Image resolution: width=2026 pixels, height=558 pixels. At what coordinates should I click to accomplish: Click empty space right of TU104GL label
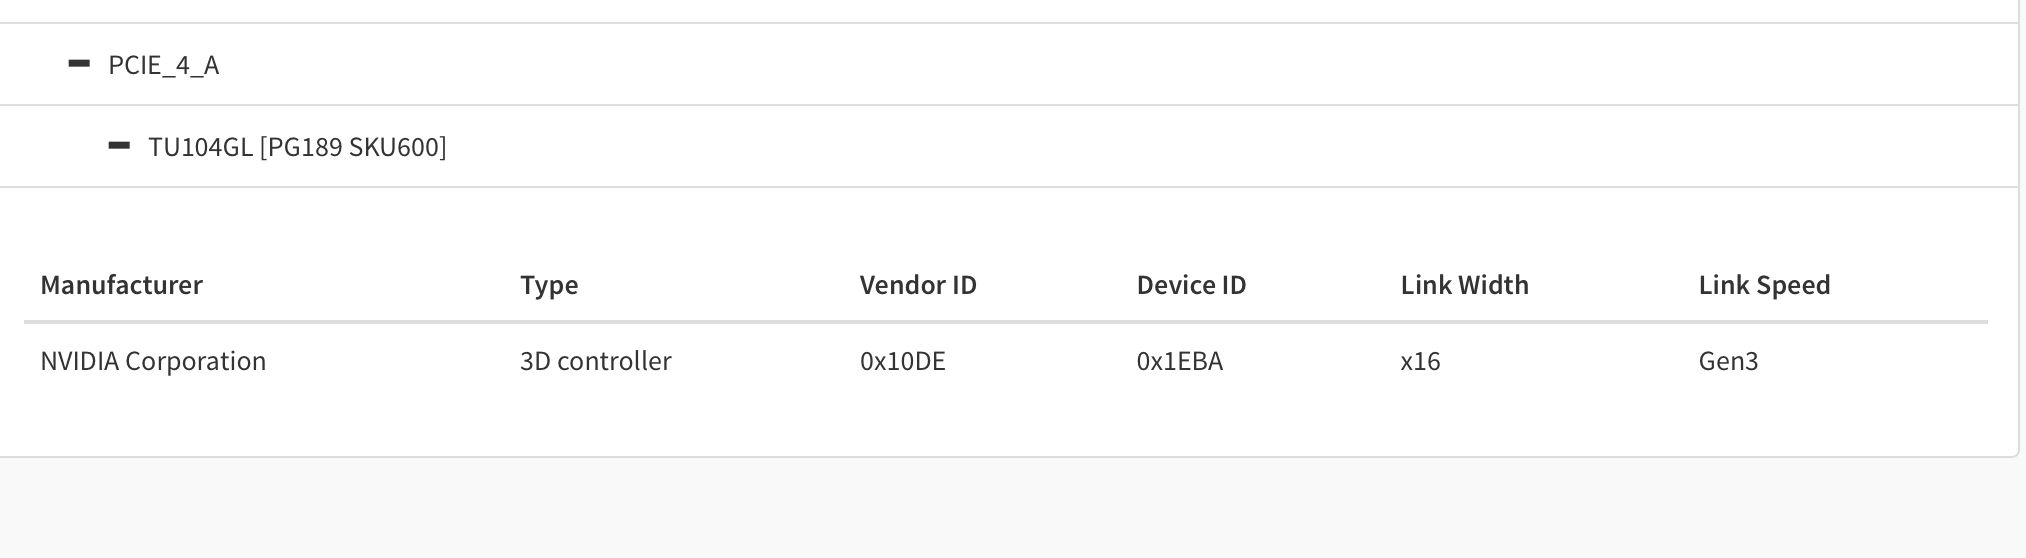pos(1200,147)
